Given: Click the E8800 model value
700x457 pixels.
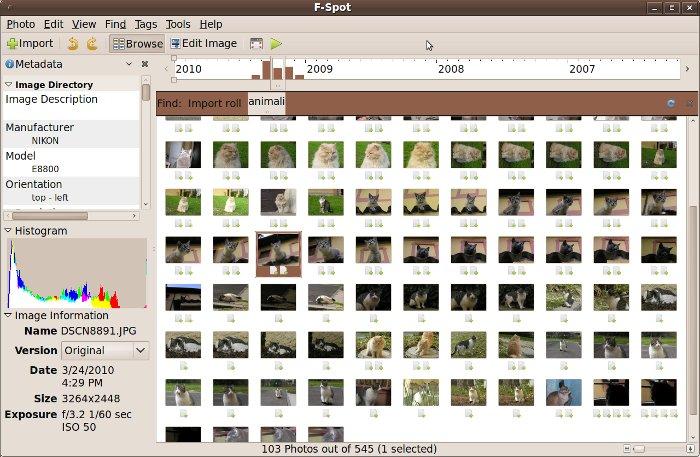Looking at the screenshot, I should point(45,169).
